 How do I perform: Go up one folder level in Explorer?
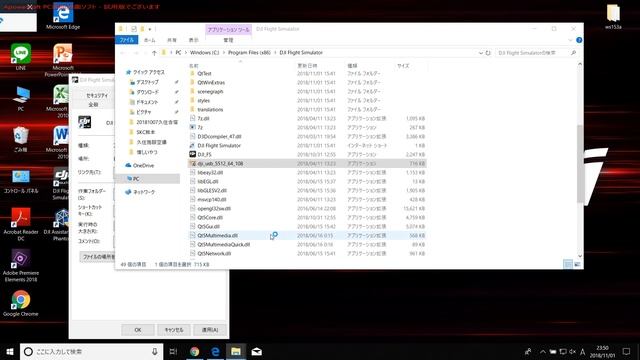[154, 53]
